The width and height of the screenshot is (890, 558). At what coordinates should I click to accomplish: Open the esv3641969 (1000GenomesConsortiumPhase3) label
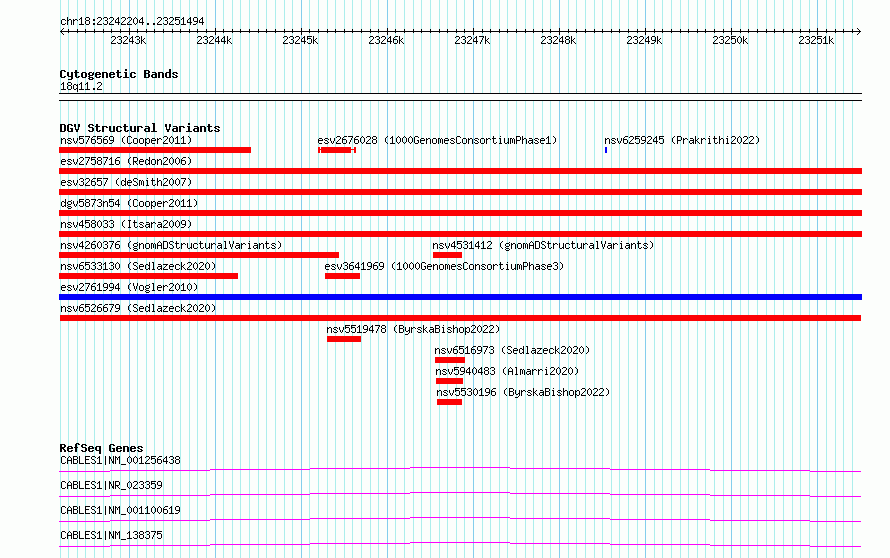(444, 266)
